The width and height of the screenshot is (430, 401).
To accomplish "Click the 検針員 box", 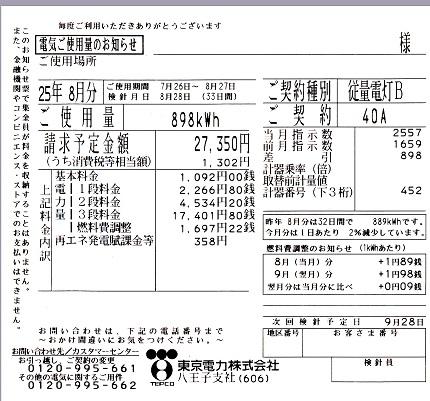I will click(x=379, y=369).
